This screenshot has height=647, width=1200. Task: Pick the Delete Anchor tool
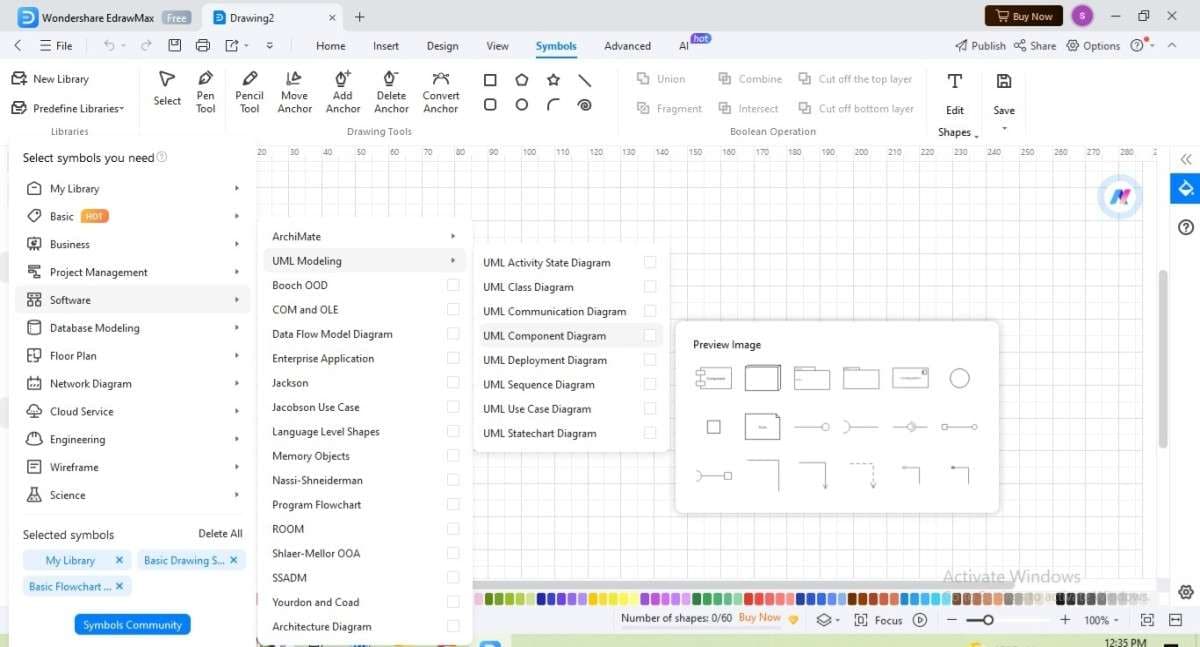pyautogui.click(x=391, y=91)
